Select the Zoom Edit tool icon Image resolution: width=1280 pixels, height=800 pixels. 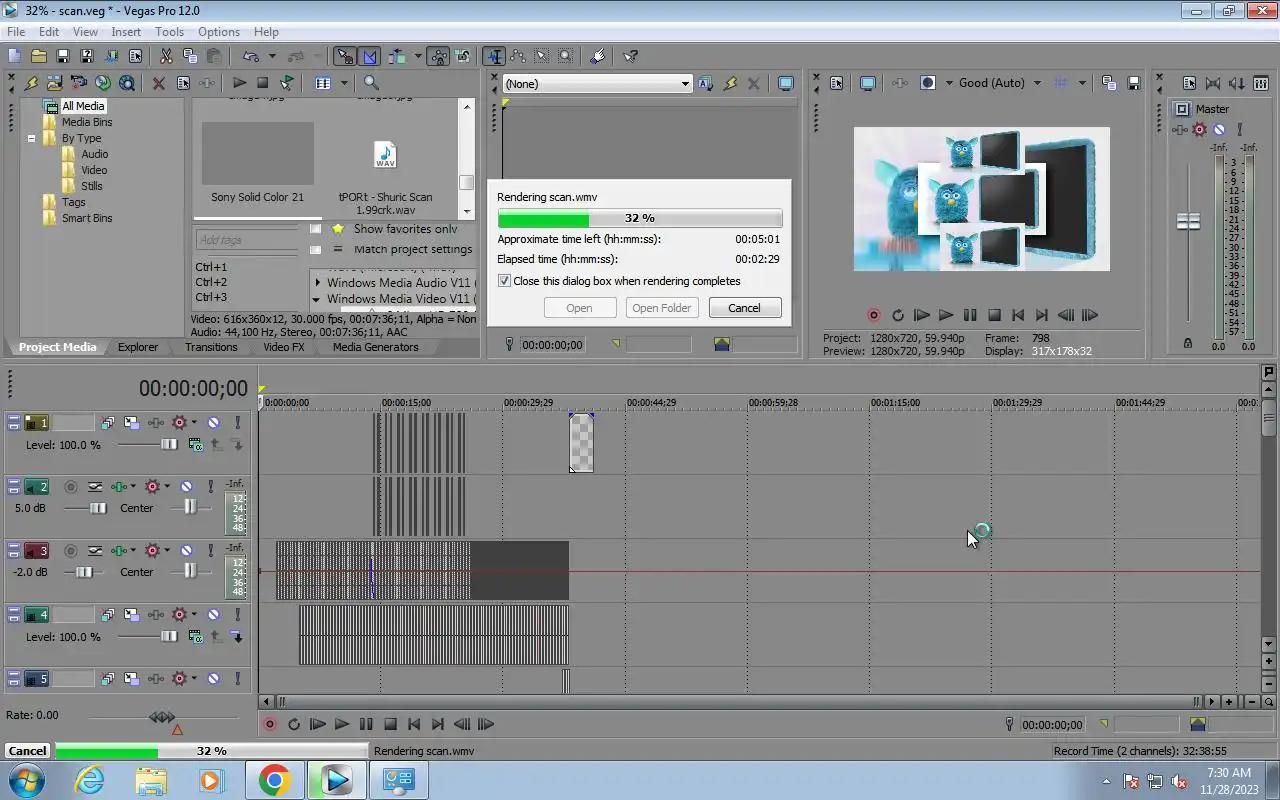coord(566,57)
